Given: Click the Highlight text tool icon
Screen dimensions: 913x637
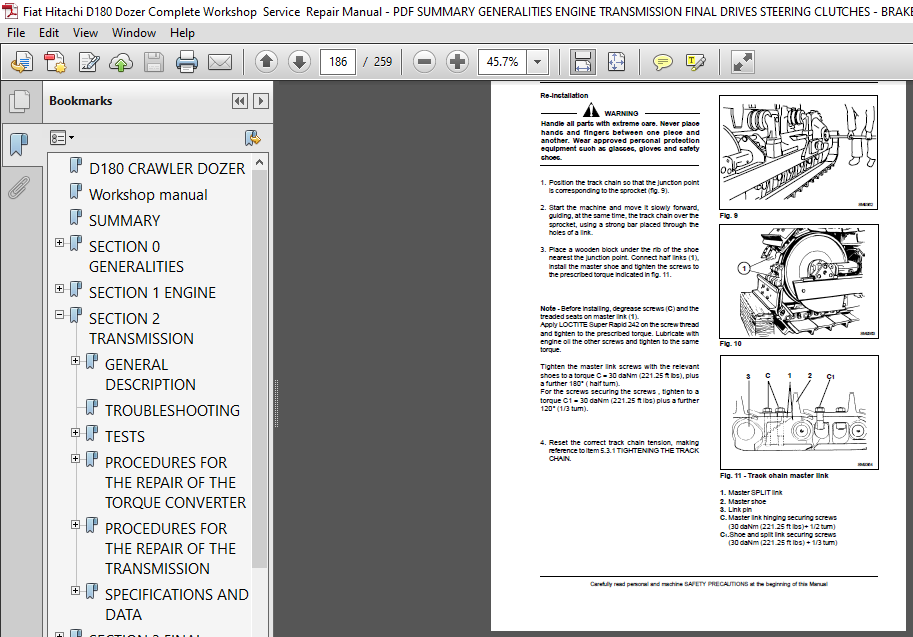Looking at the screenshot, I should (696, 62).
